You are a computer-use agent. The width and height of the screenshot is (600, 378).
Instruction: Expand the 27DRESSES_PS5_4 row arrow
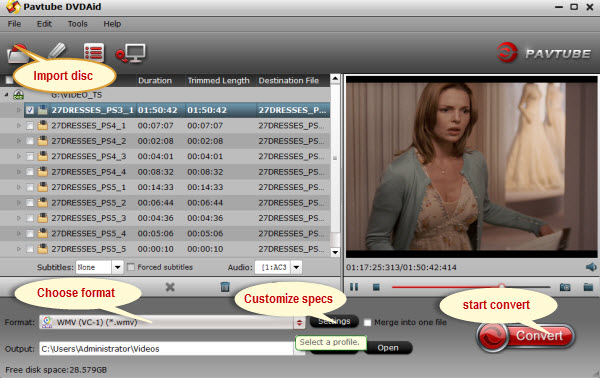[18, 233]
